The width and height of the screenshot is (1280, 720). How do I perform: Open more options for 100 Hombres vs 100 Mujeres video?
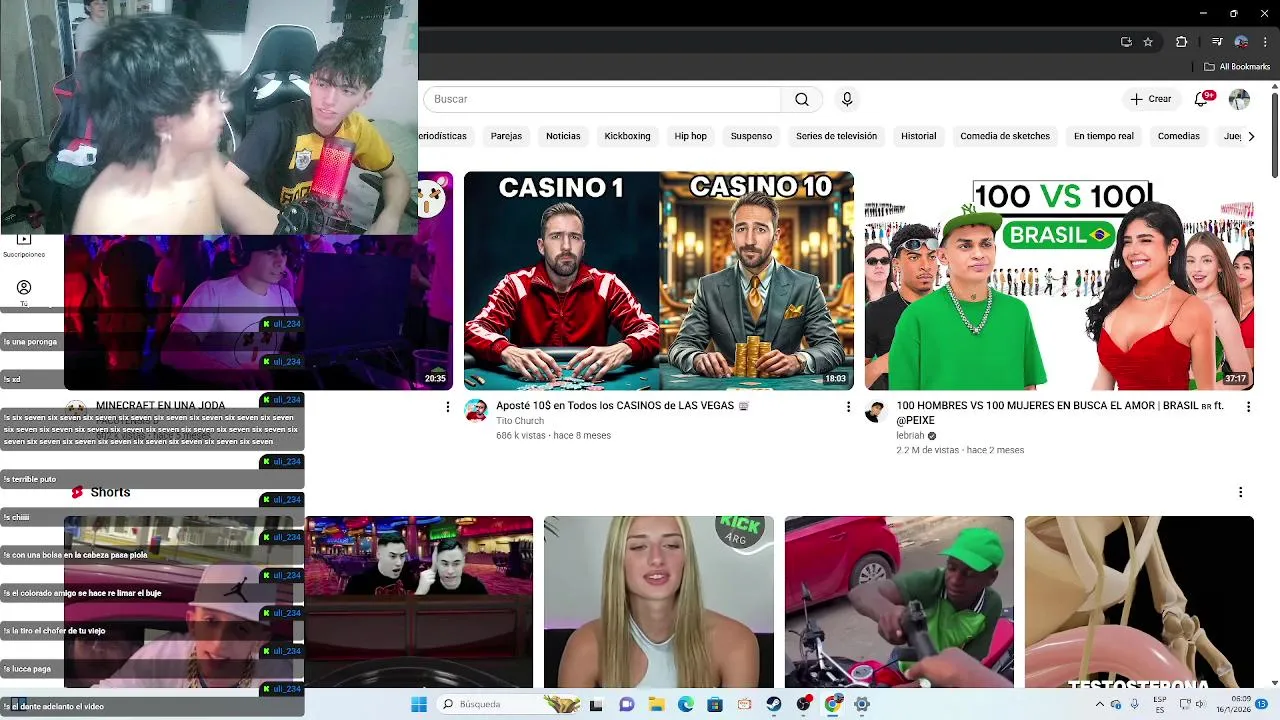coord(1248,407)
